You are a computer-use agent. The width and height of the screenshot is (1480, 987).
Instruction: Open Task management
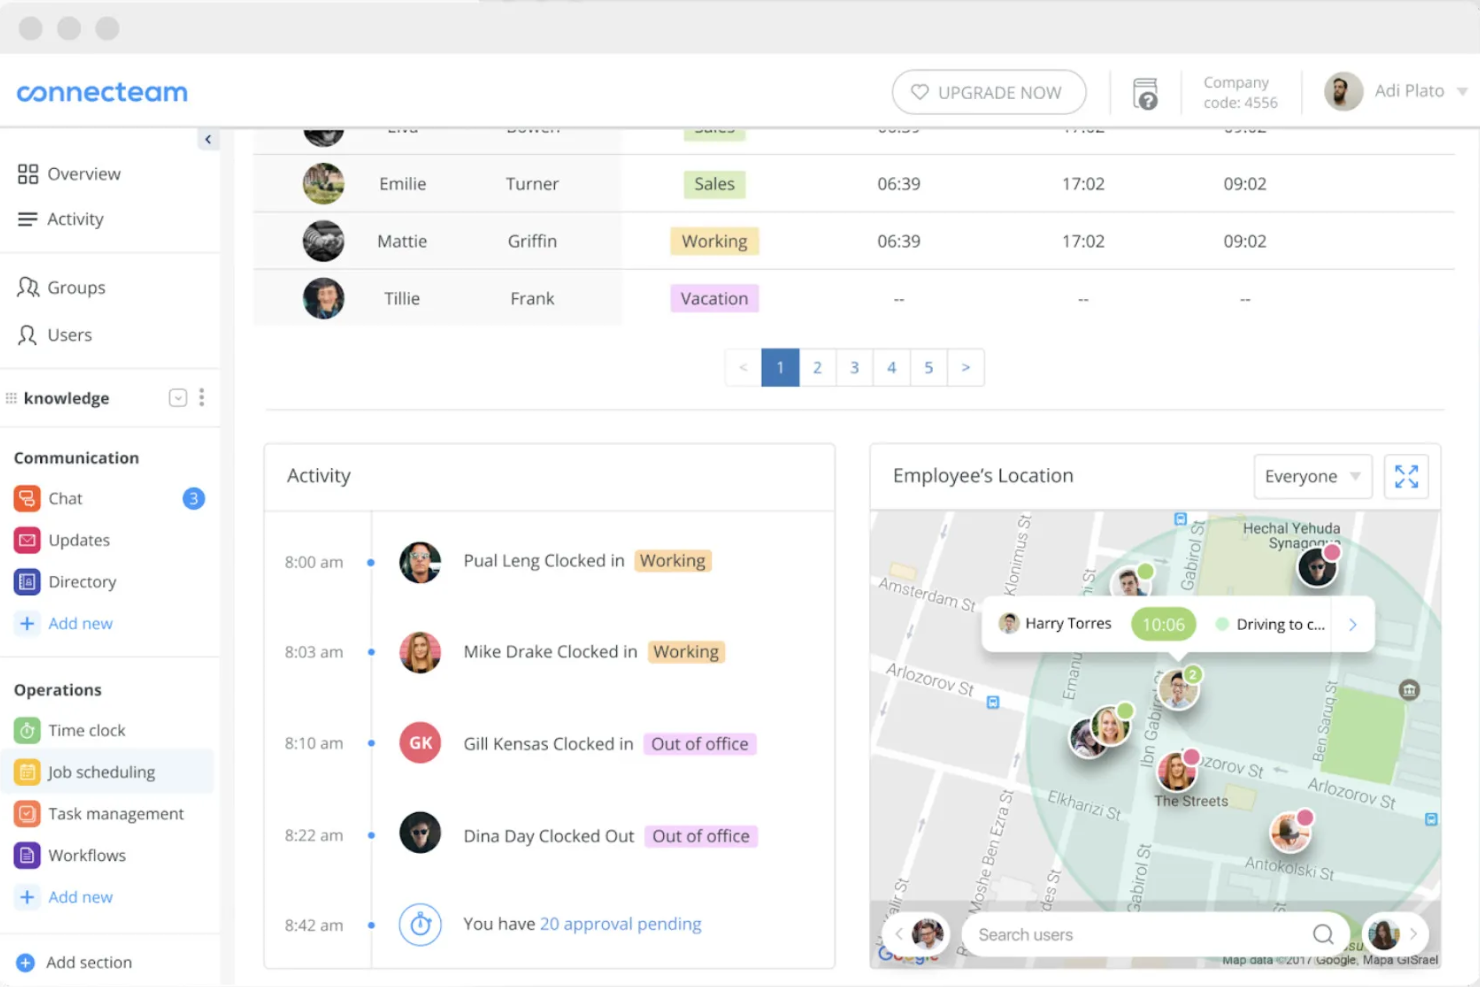coord(115,813)
